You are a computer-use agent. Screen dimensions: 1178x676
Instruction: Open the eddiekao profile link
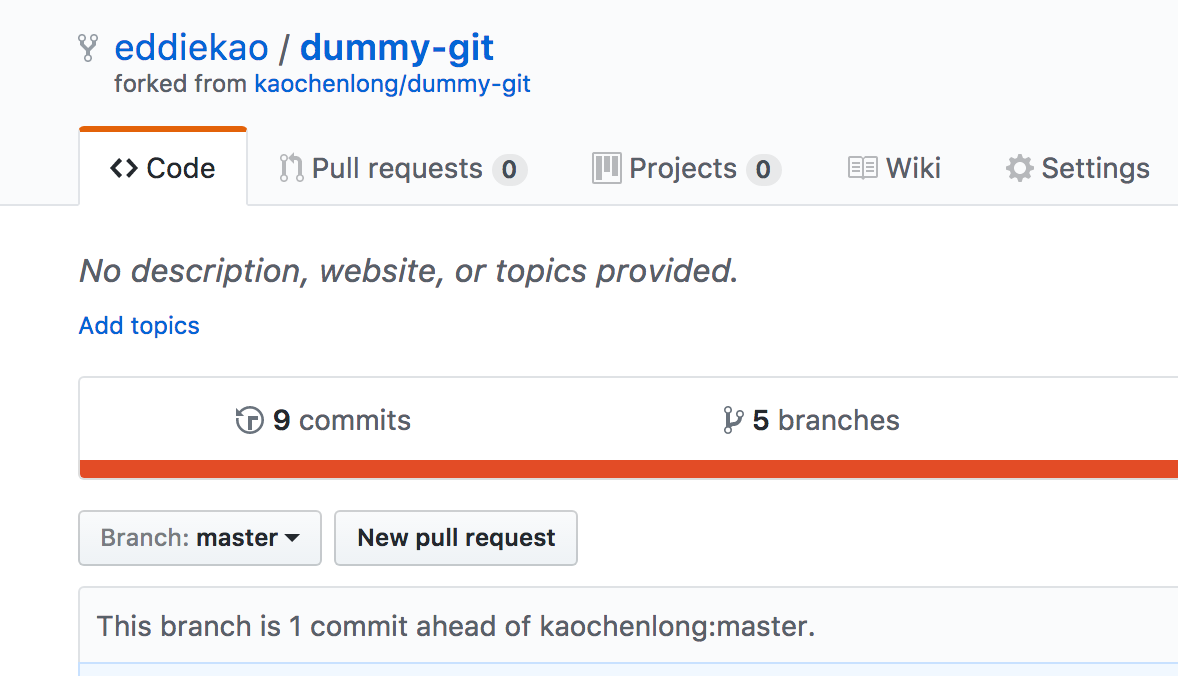click(x=191, y=46)
